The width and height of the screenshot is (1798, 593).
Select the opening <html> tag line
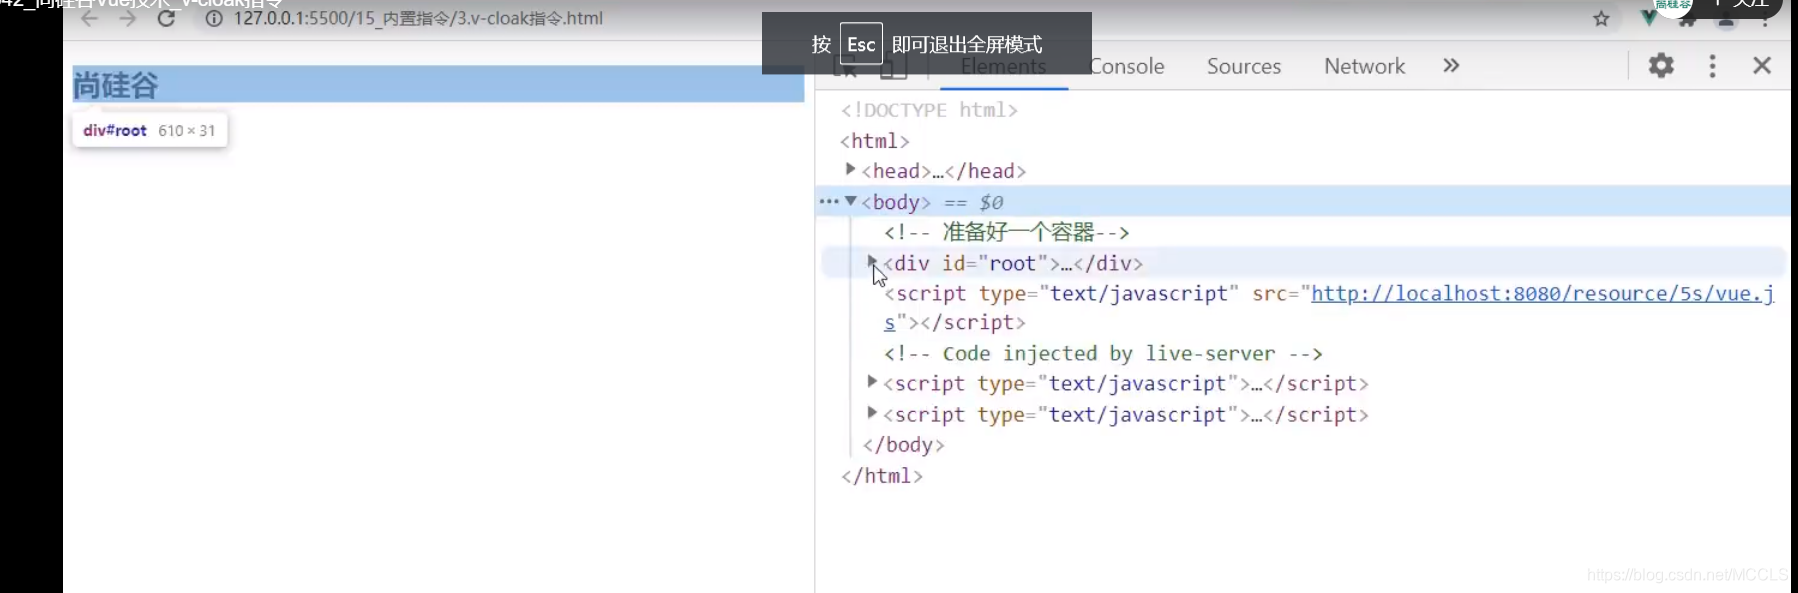coord(875,141)
